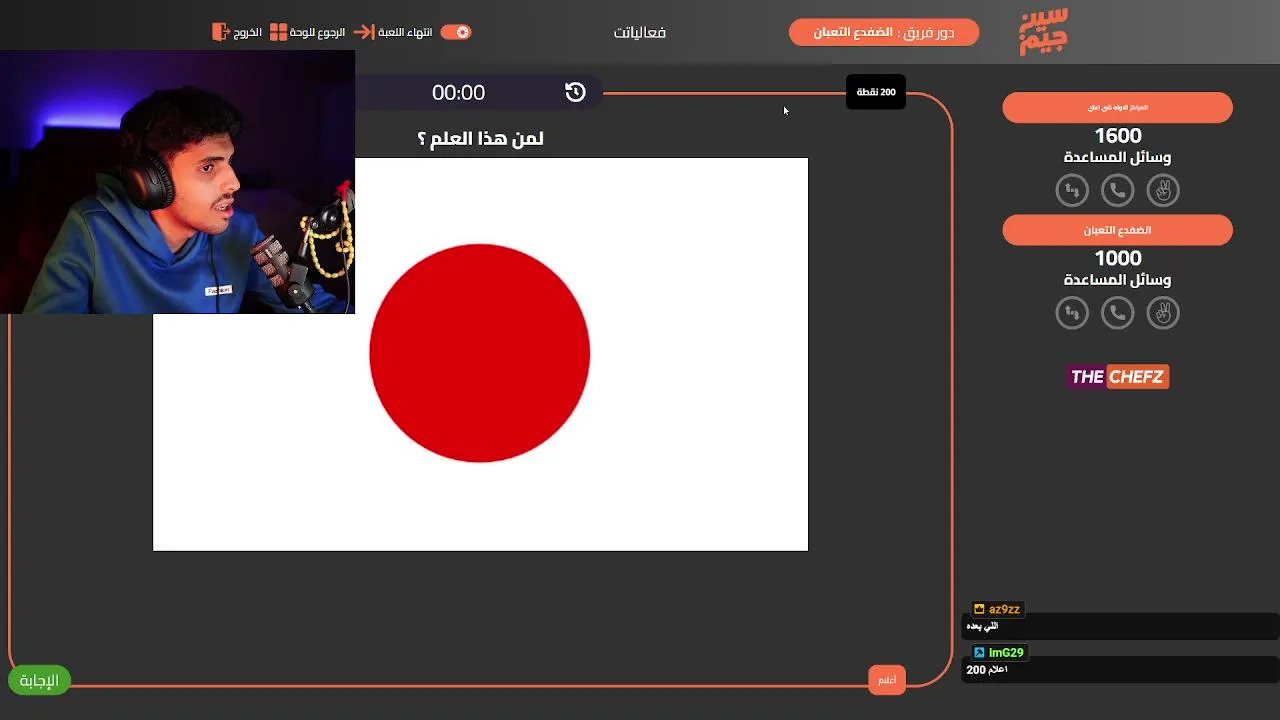Viewport: 1280px width, 720px height.
Task: Toggle the orange switch in the top bar
Action: pos(456,32)
